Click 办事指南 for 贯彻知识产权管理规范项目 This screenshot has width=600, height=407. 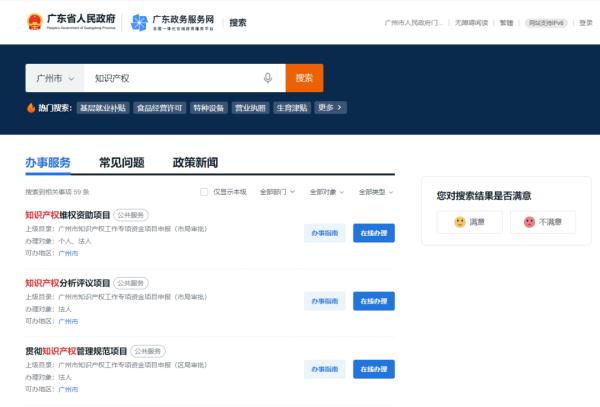324,369
